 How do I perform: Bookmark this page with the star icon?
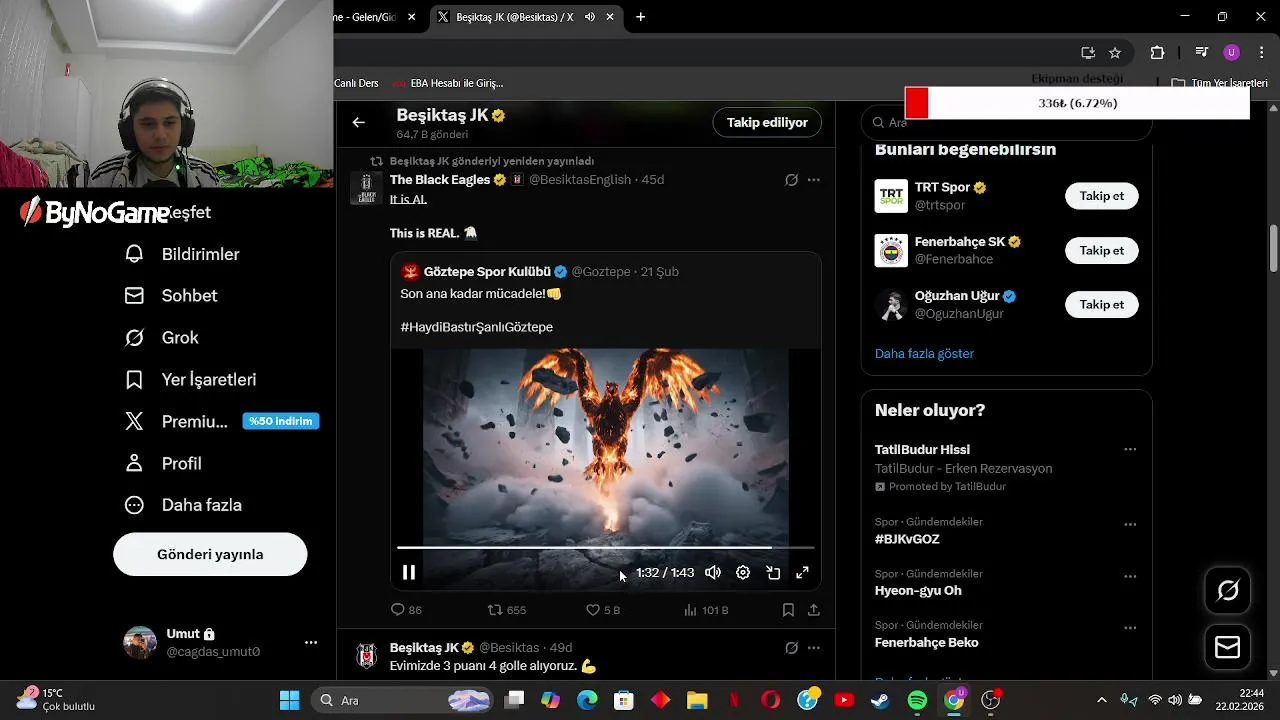(x=1115, y=52)
